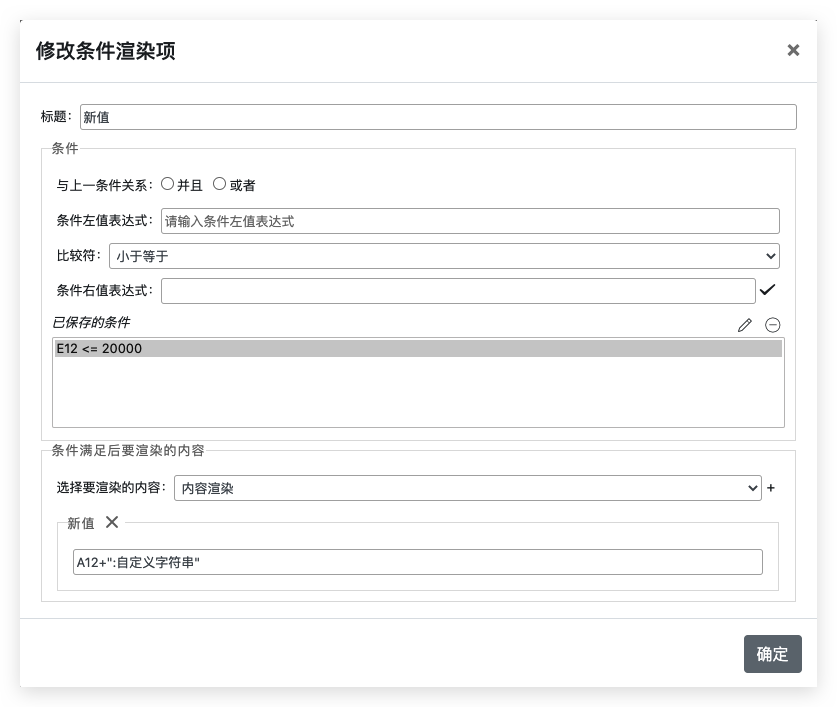837x707 pixels.
Task: Click the 确定 button
Action: pyautogui.click(x=772, y=654)
